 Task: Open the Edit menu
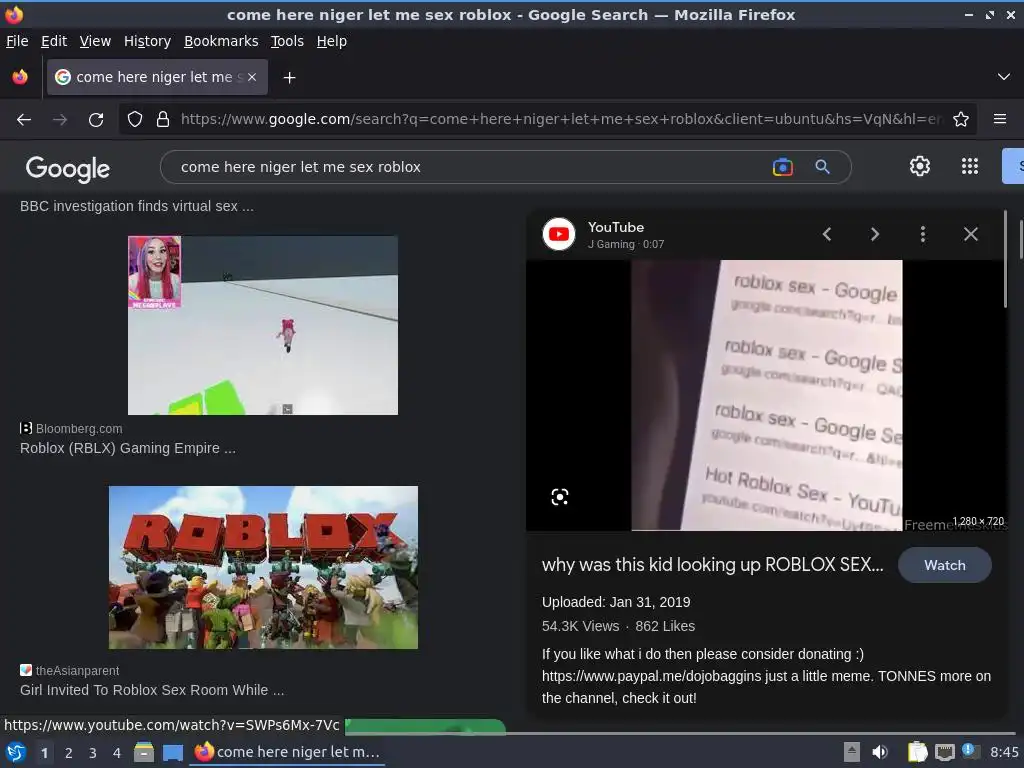[x=54, y=41]
